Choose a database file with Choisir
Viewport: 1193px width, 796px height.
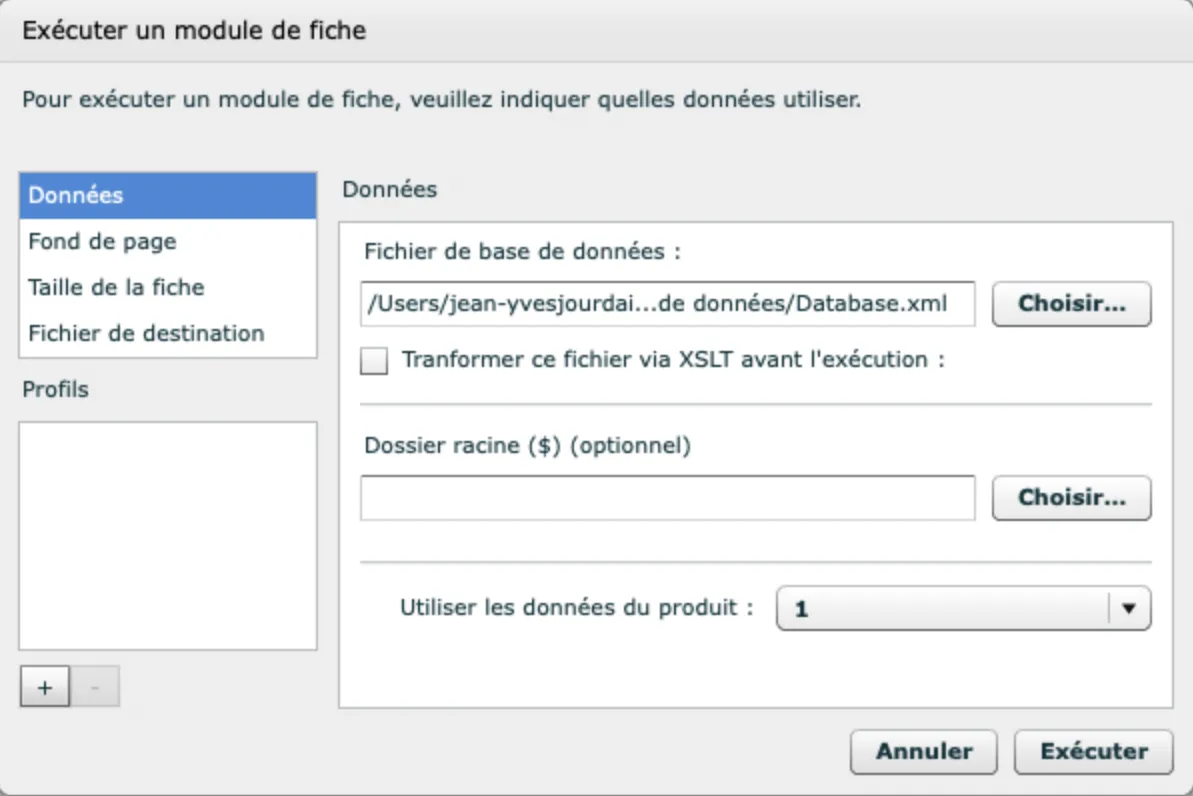pos(1071,304)
